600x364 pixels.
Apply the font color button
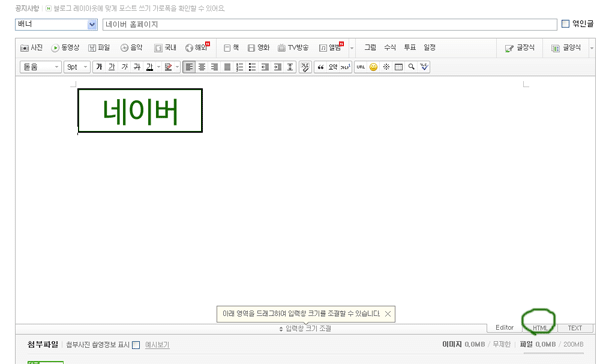(150, 67)
